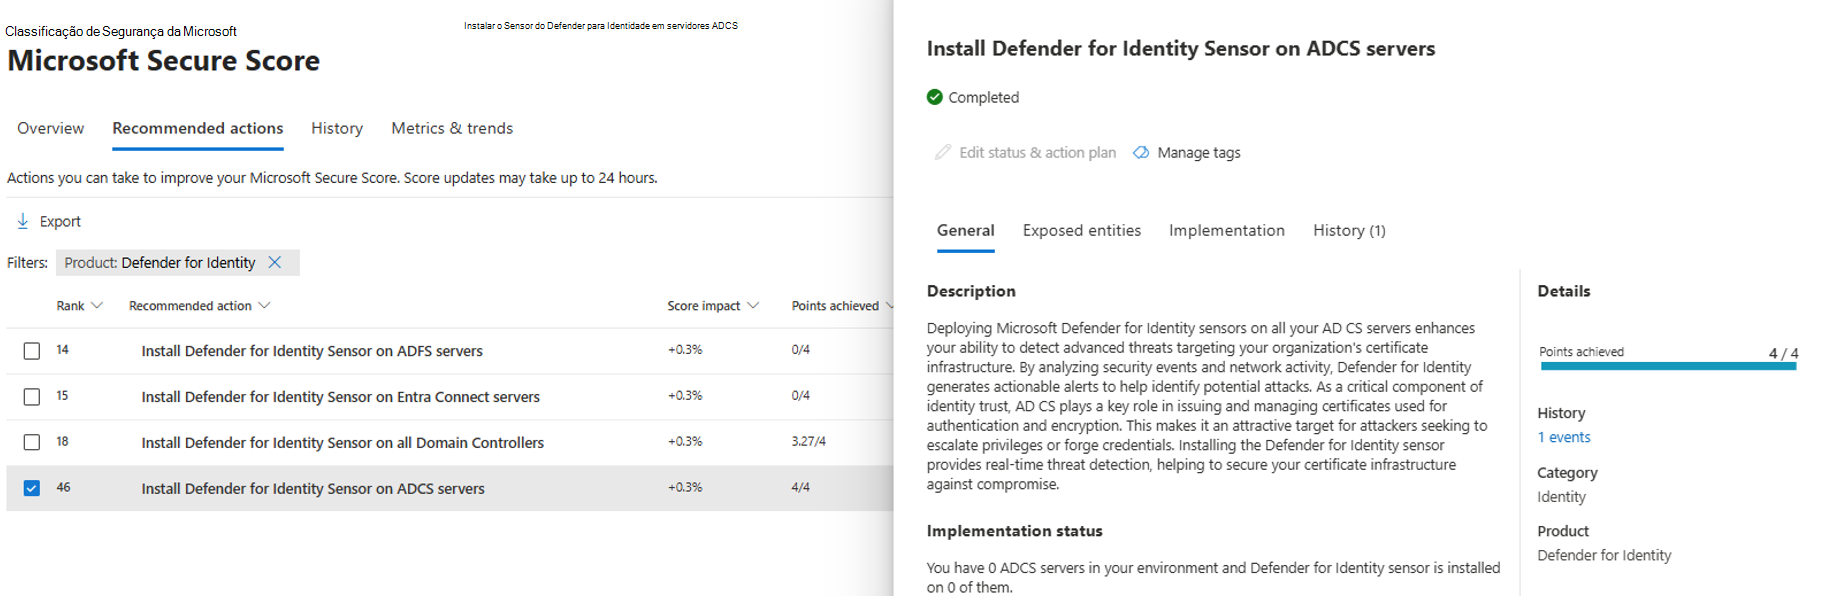
Task: Click the green Completed checkmark icon
Action: (x=935, y=97)
